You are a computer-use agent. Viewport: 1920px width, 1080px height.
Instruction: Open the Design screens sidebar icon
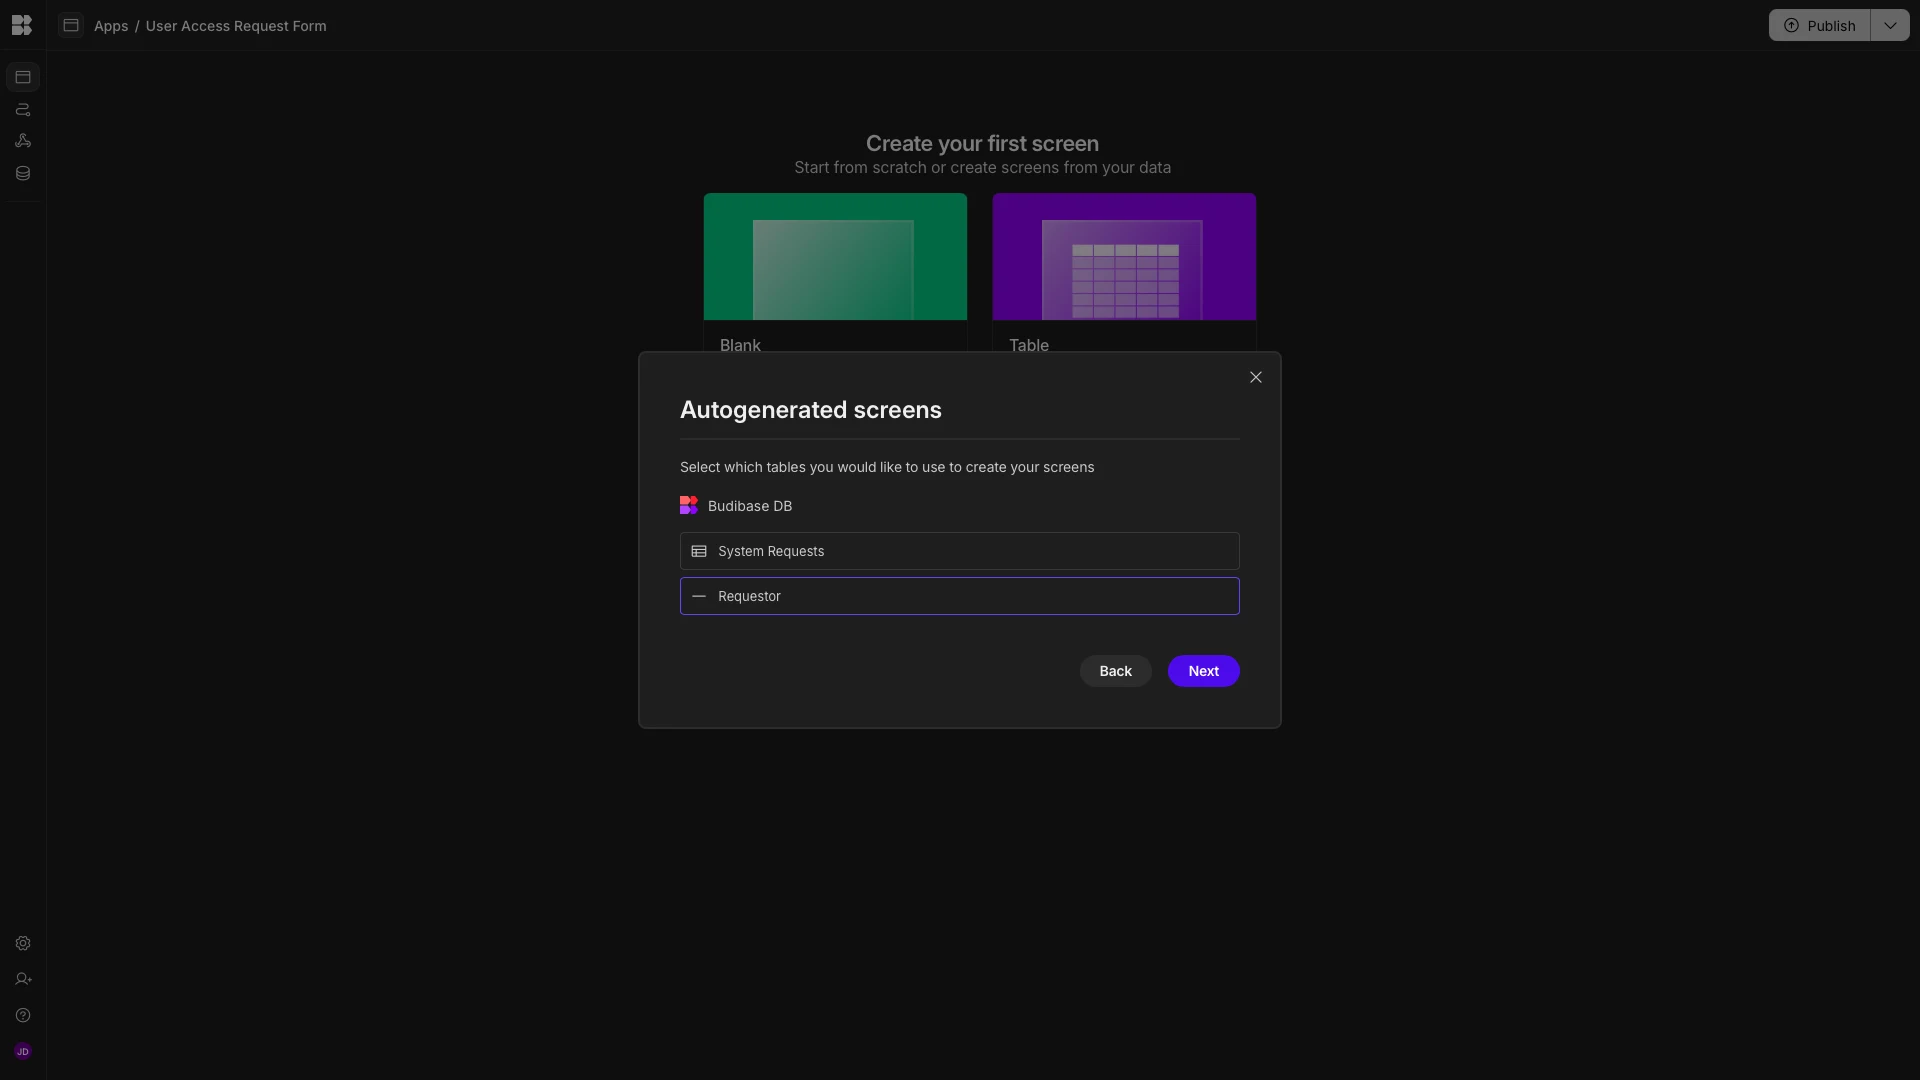[23, 77]
